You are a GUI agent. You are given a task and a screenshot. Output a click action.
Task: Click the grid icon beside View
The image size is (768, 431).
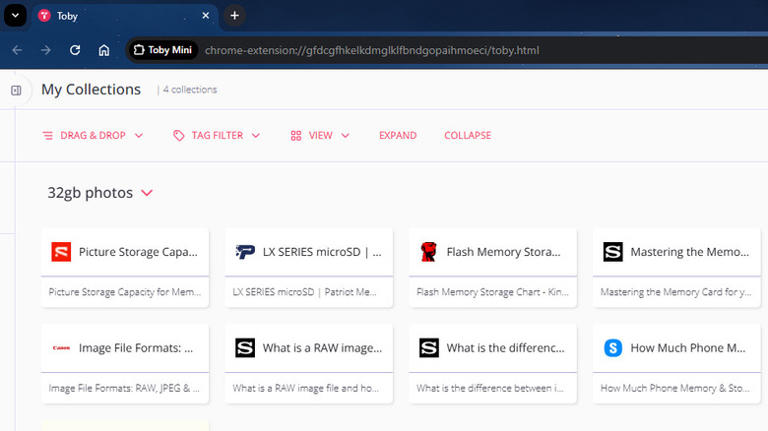tap(296, 136)
